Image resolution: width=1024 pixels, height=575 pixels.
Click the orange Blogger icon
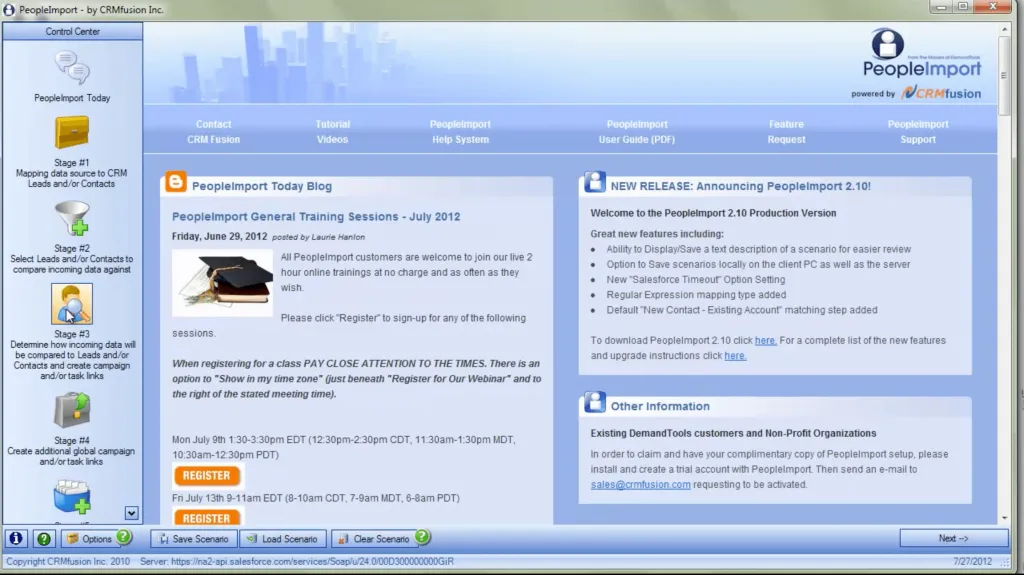coord(176,182)
